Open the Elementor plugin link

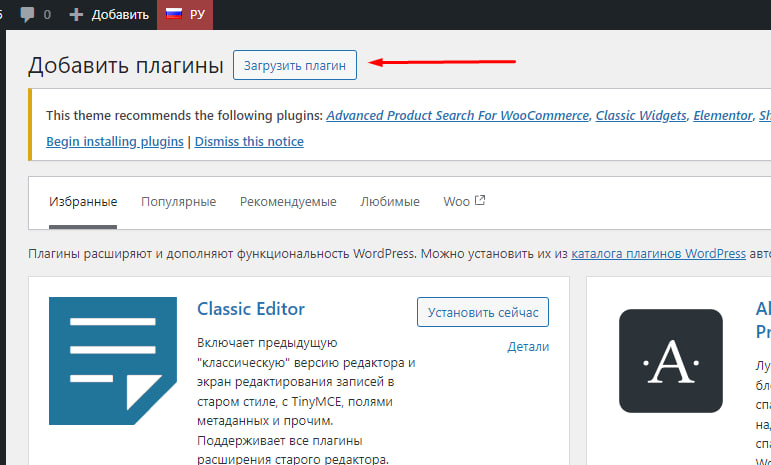point(723,116)
